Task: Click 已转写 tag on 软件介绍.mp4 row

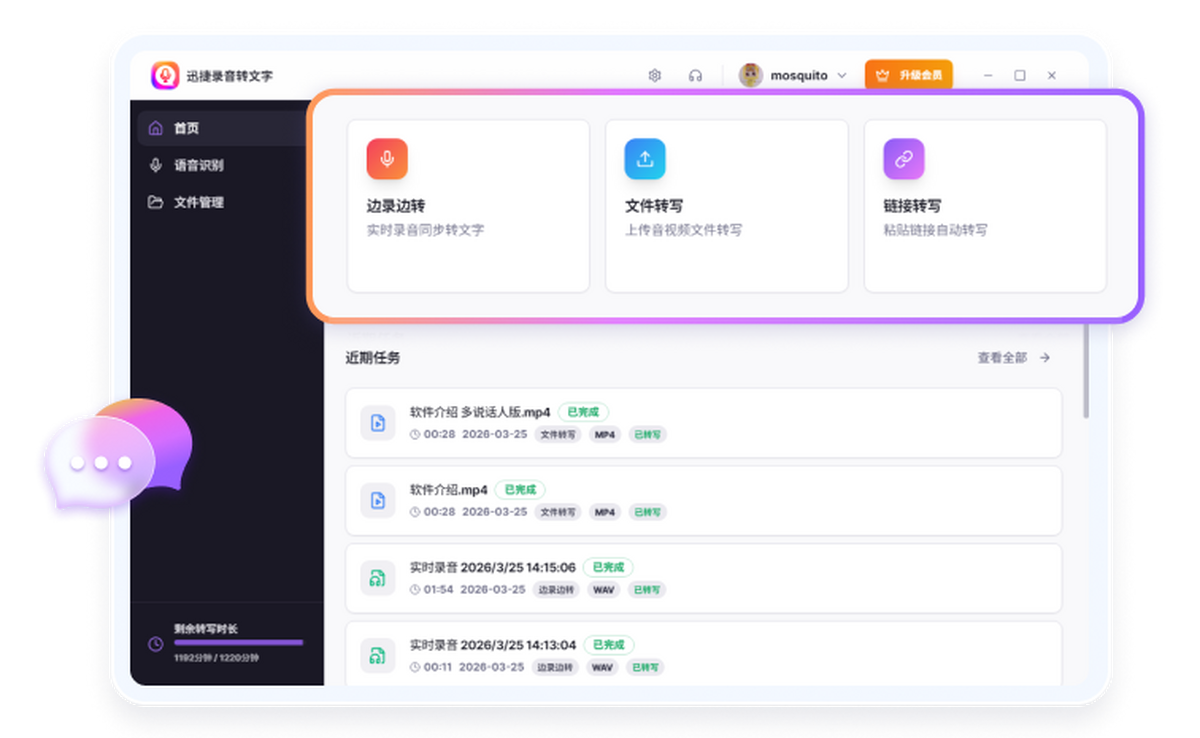Action: (648, 512)
